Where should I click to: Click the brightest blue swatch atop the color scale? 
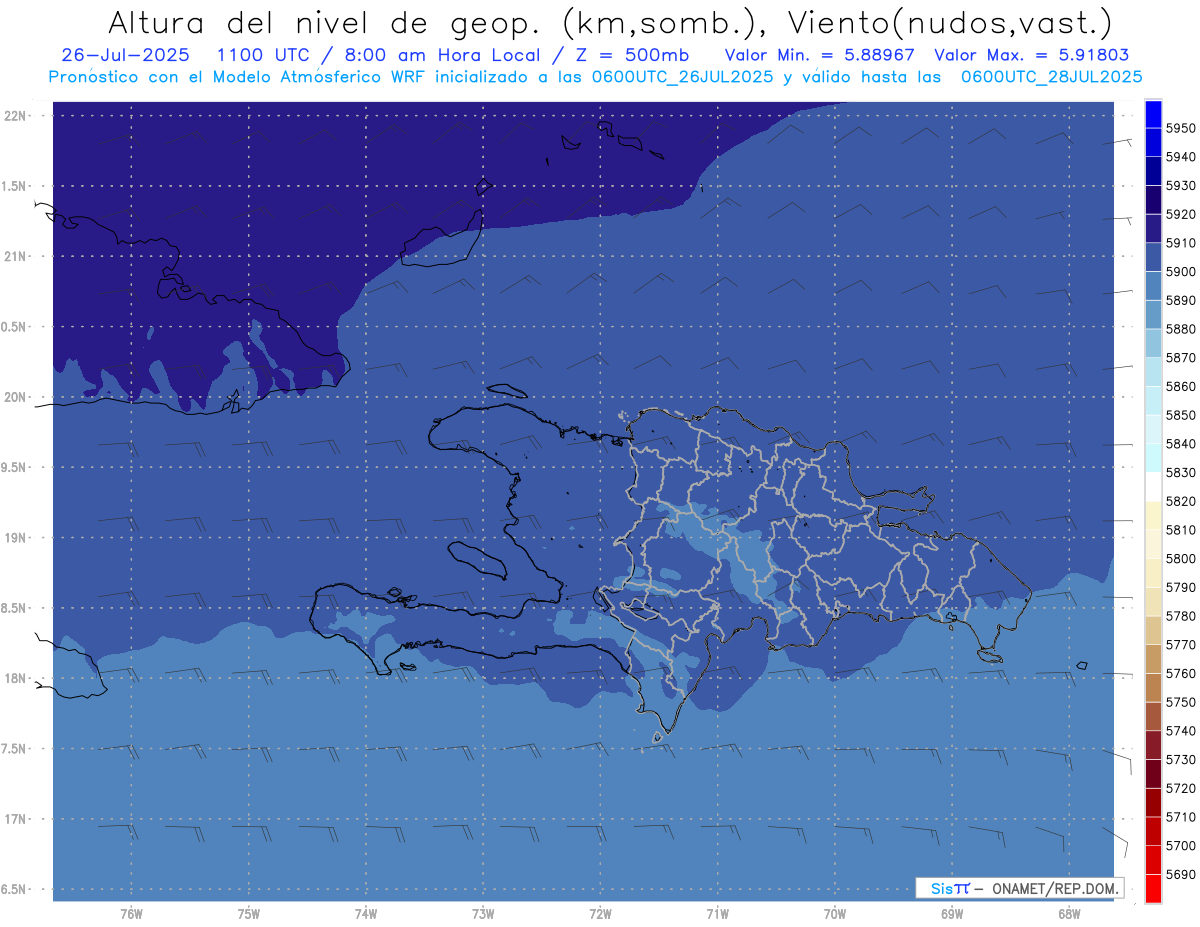(1152, 115)
